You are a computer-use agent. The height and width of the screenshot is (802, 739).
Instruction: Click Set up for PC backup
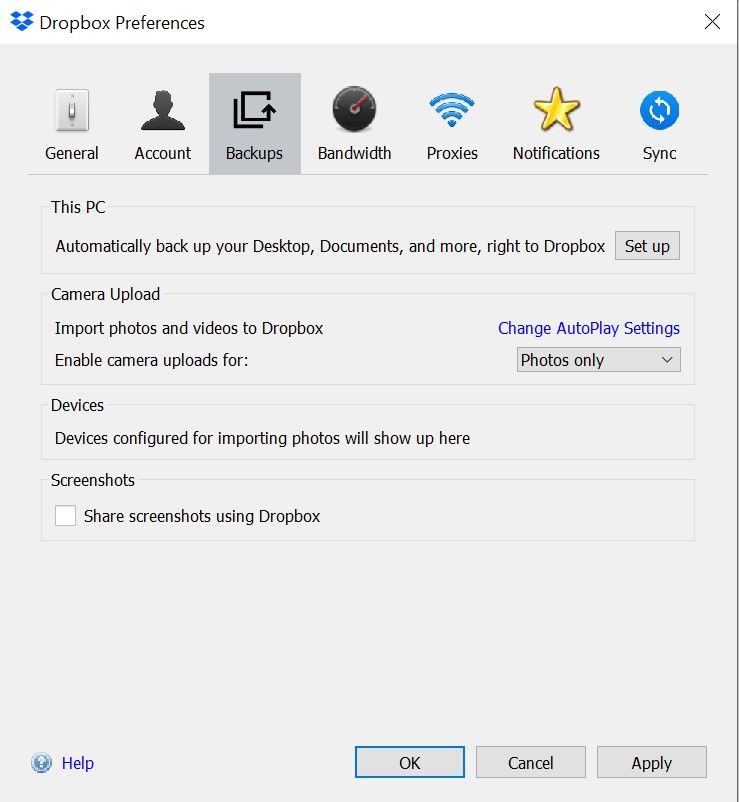tap(647, 246)
